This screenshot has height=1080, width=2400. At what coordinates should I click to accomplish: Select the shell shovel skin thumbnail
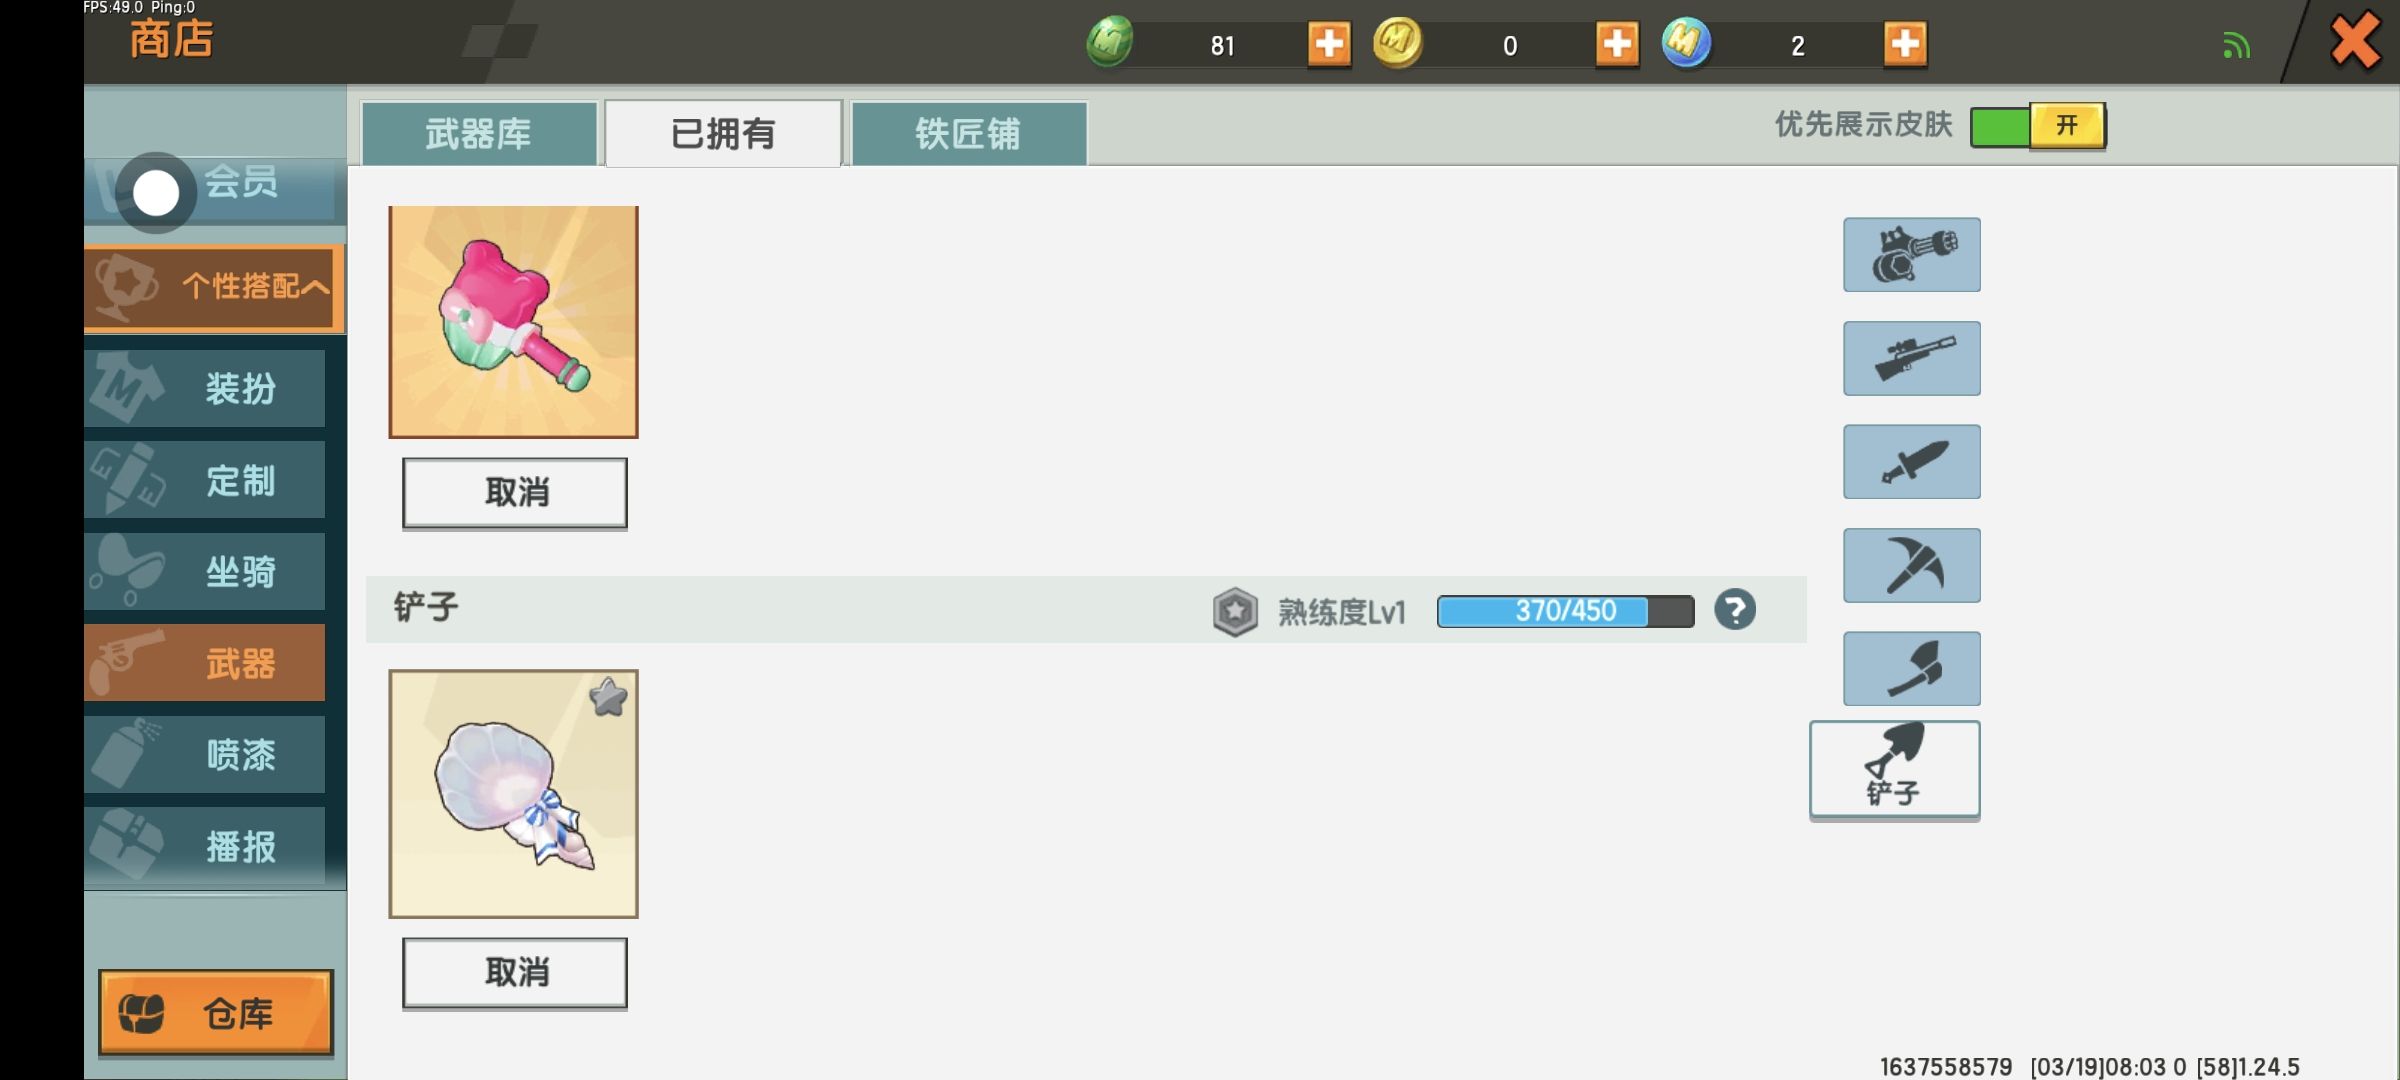pos(513,793)
